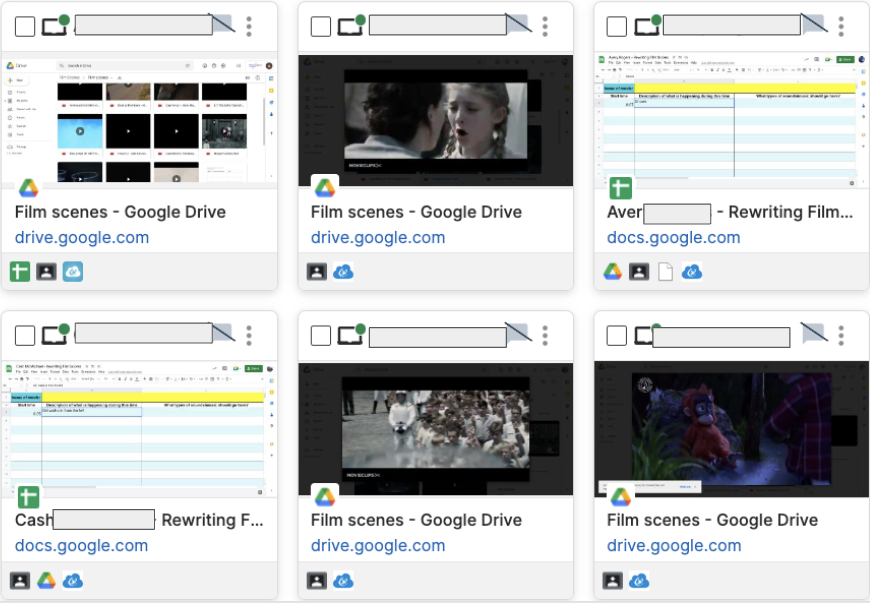The height and width of the screenshot is (603, 870).
Task: Click 'Film scenes - Google Drive' title under crowd scene
Action: (x=416, y=520)
